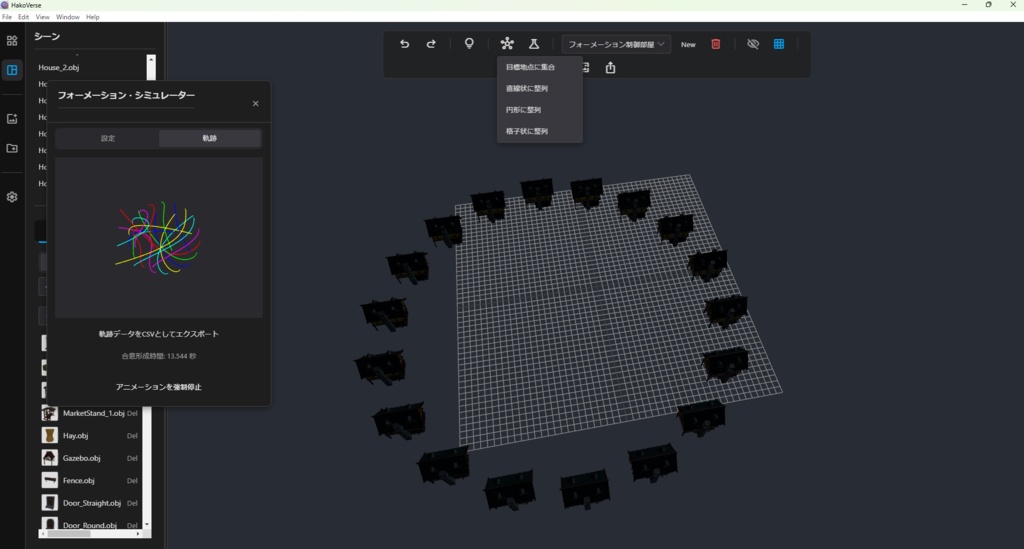Toggle the crossed-eye visibility icon
Viewport: 1024px width, 549px height.
(x=753, y=44)
